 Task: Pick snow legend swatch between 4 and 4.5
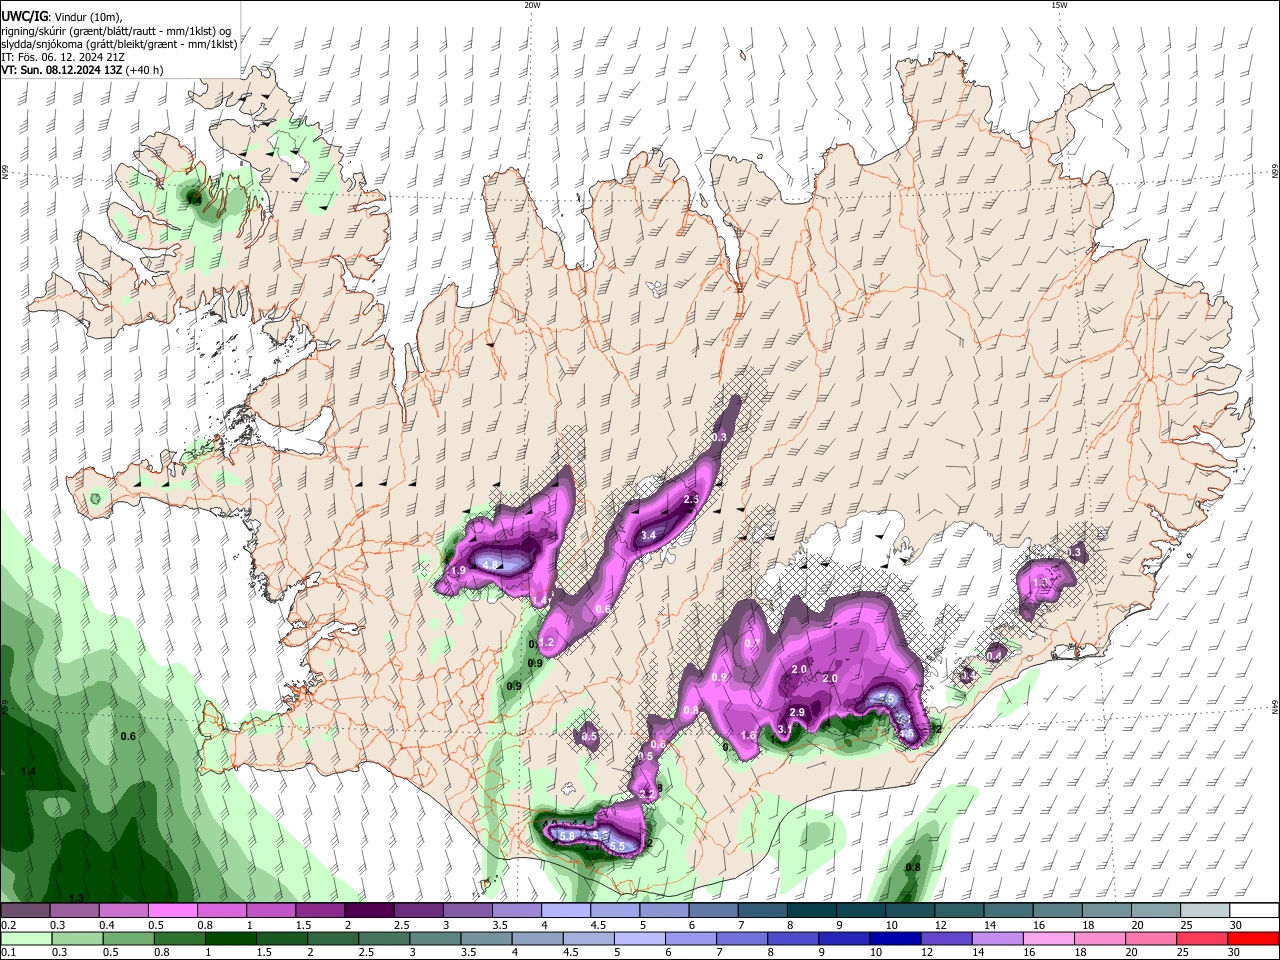coord(565,911)
